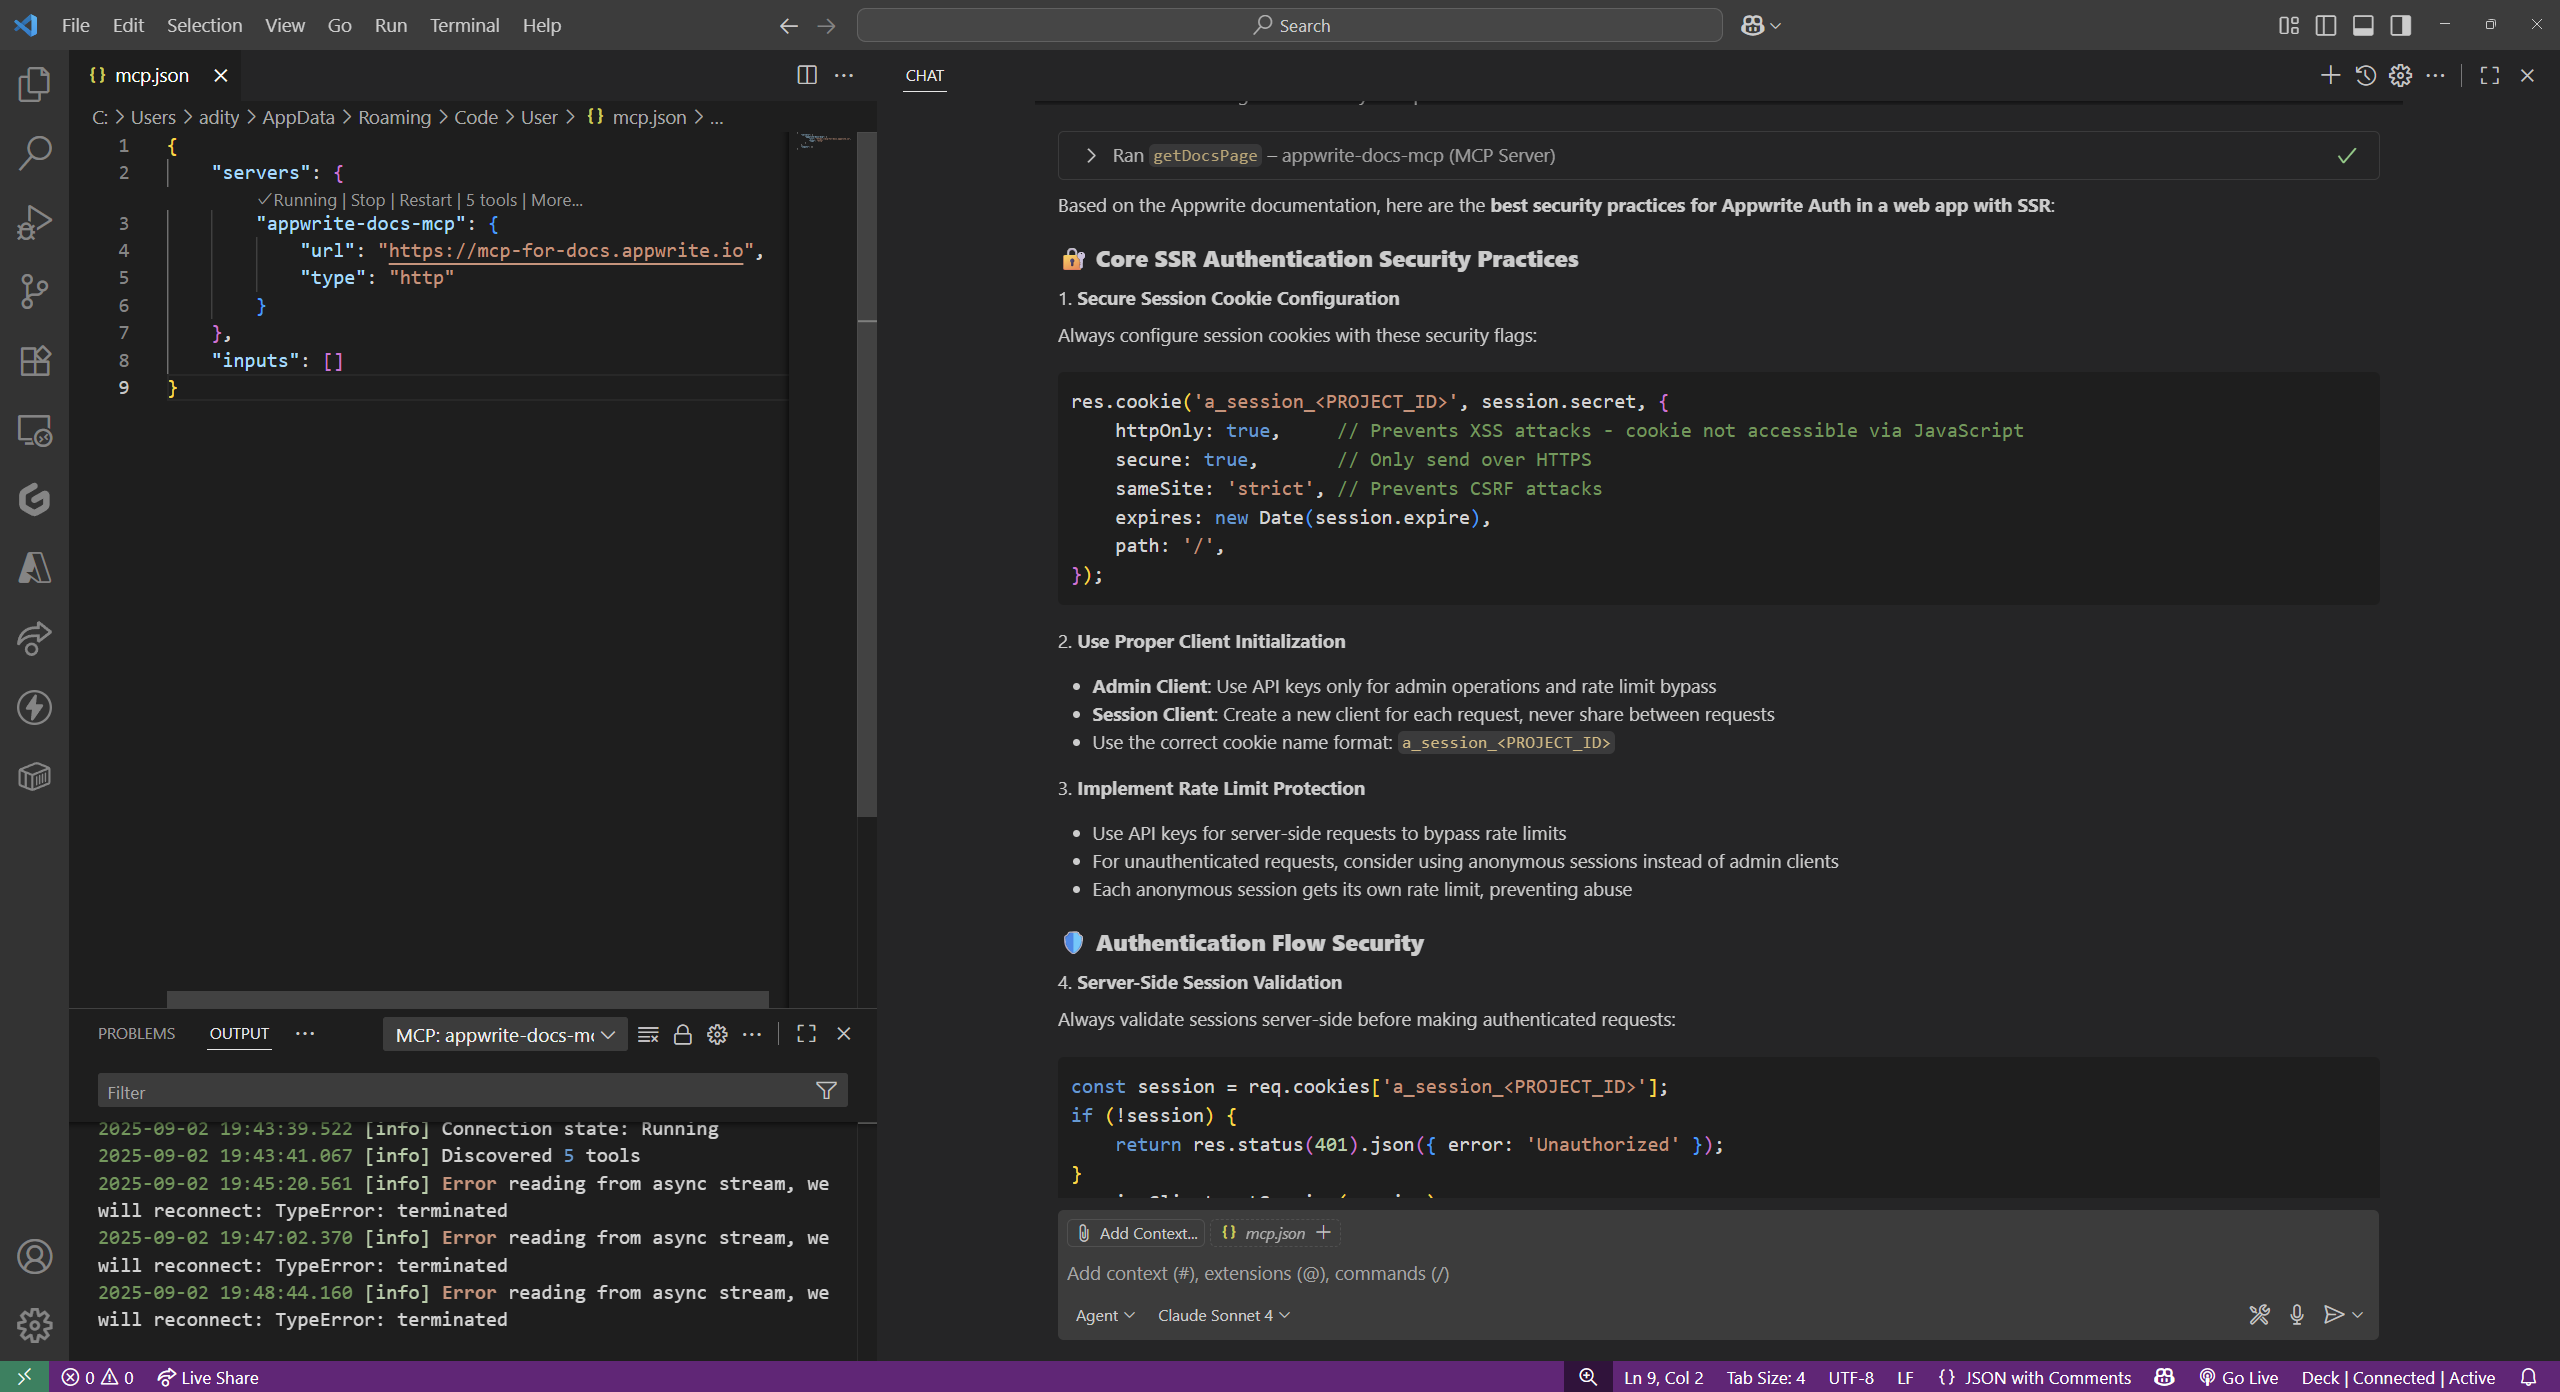Maximize the chat panel

coord(2490,75)
